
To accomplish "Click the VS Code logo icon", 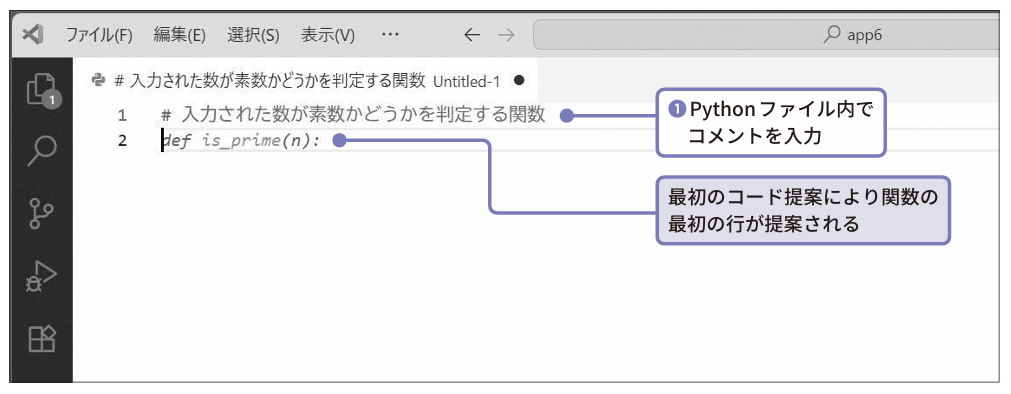I will pos(33,35).
